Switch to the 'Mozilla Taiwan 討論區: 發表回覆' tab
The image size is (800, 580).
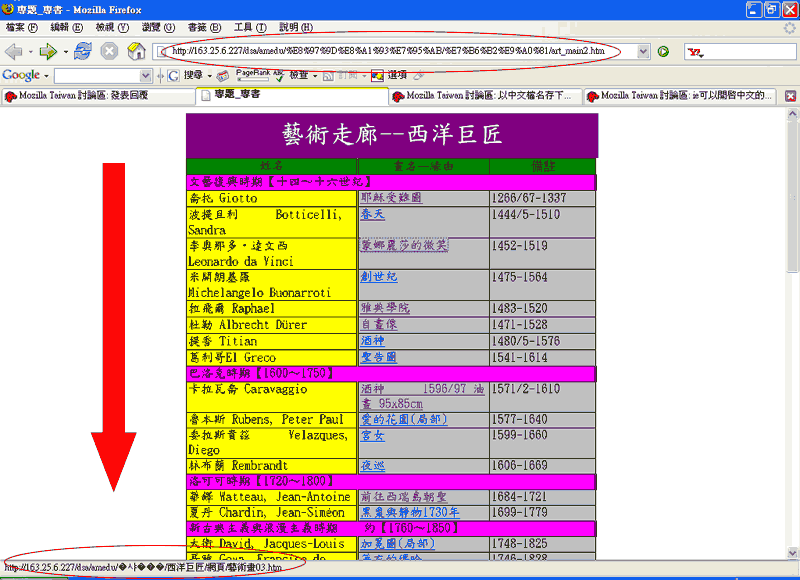[95, 96]
